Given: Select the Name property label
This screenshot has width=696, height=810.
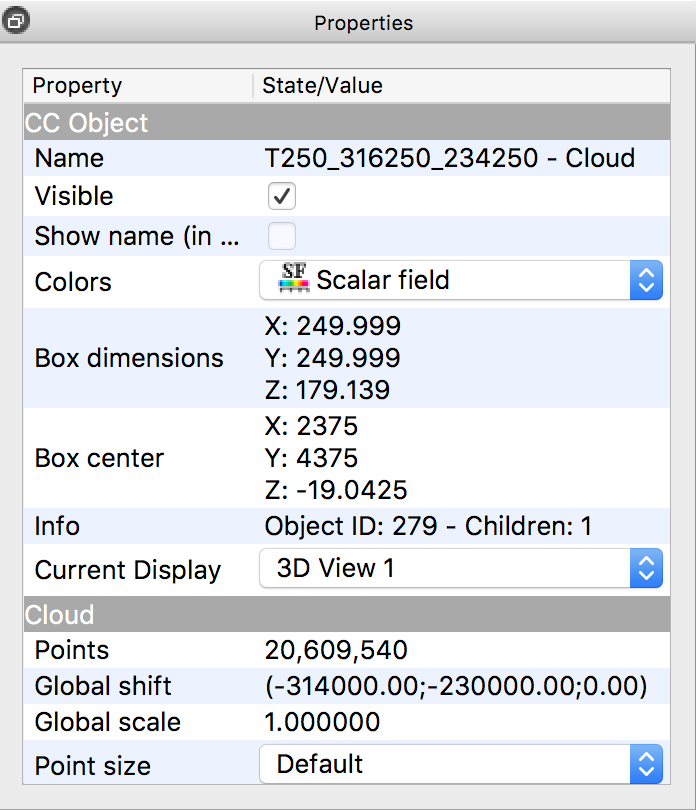Looking at the screenshot, I should click(x=69, y=158).
